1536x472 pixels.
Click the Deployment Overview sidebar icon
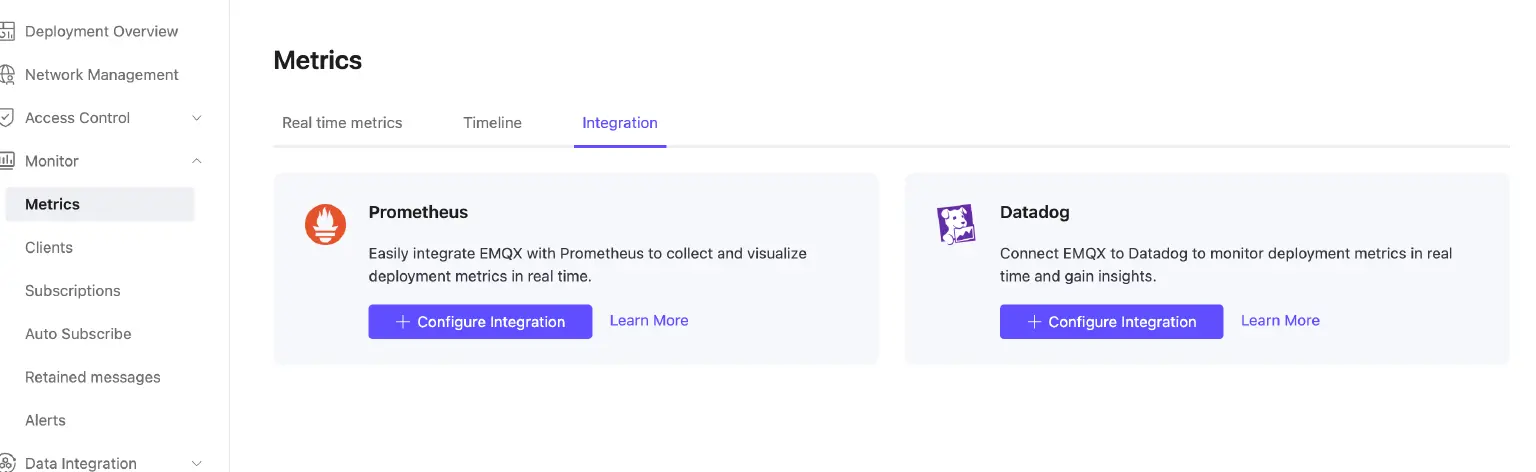point(7,32)
